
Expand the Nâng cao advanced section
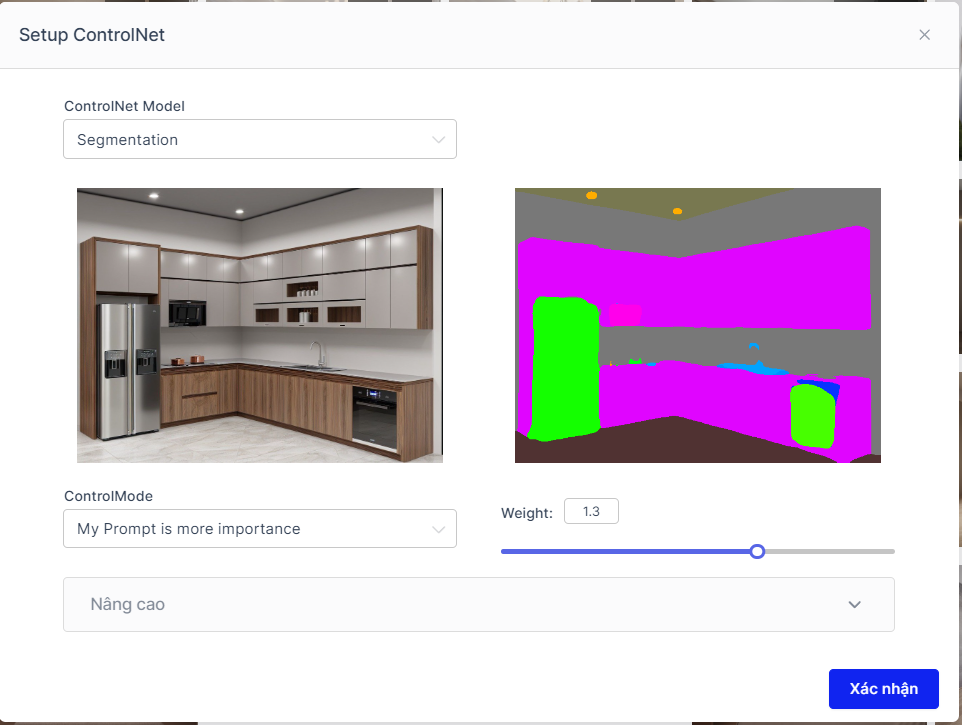(478, 604)
